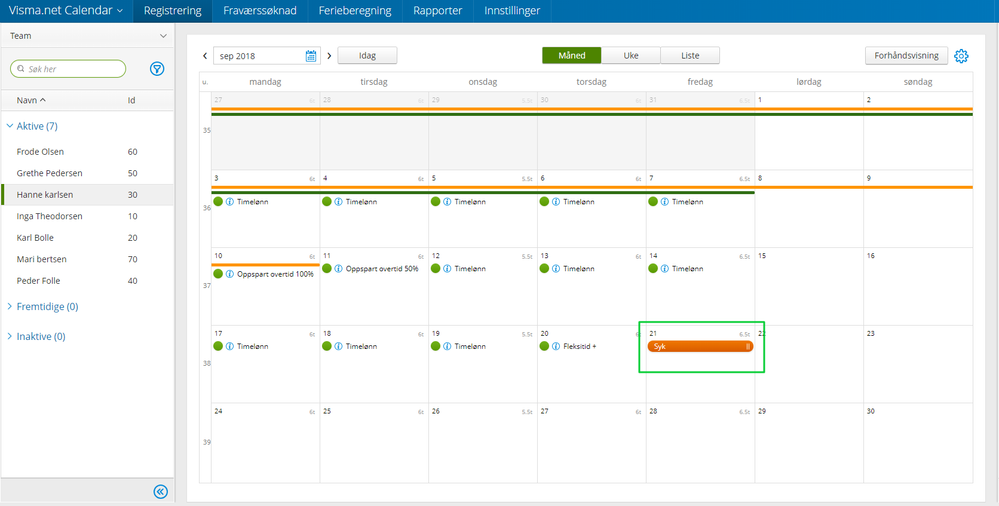This screenshot has width=999, height=506.
Task: Click info icon on 4 September Timelønn
Action: click(x=338, y=201)
